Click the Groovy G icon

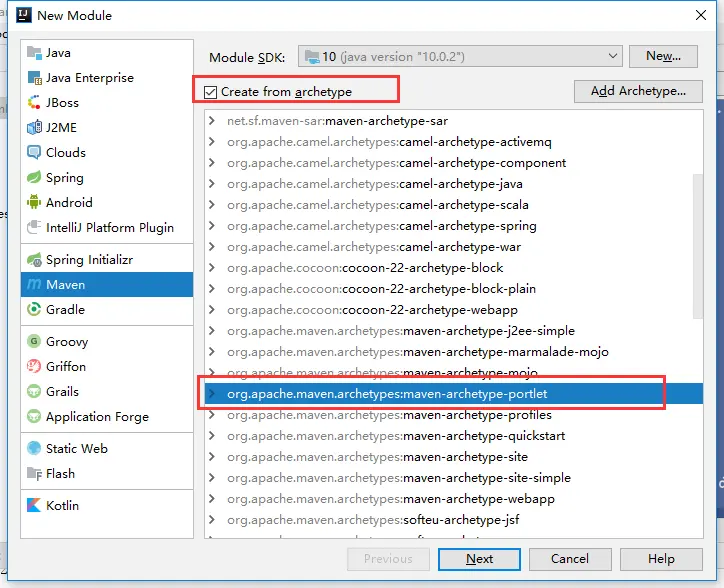(x=34, y=341)
